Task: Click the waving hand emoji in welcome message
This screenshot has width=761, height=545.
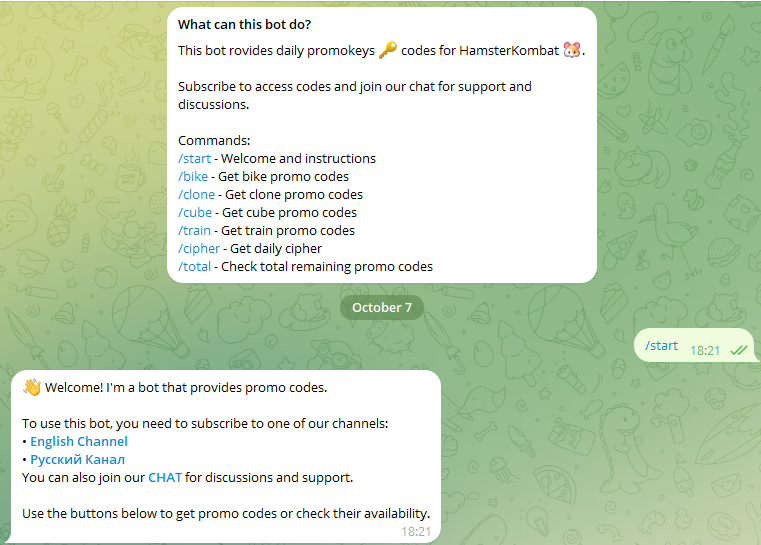Action: point(32,387)
